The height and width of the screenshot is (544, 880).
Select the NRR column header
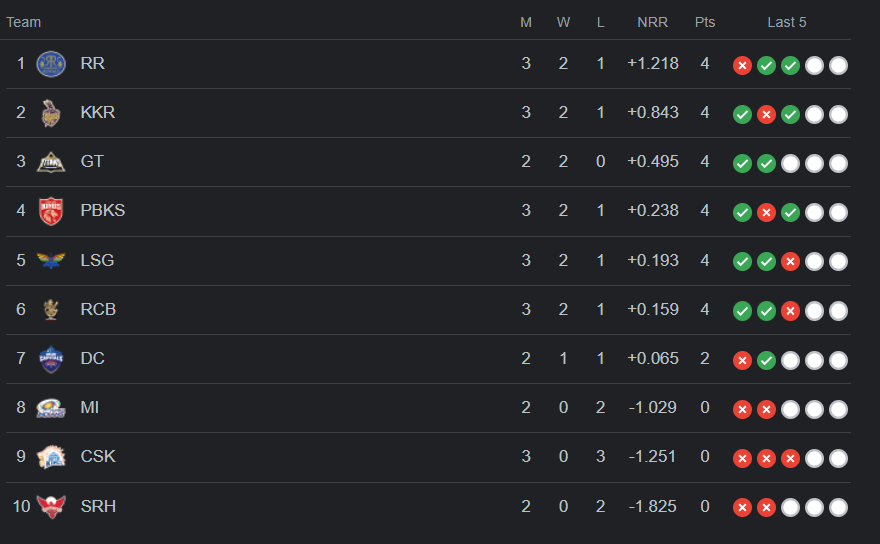coord(652,22)
